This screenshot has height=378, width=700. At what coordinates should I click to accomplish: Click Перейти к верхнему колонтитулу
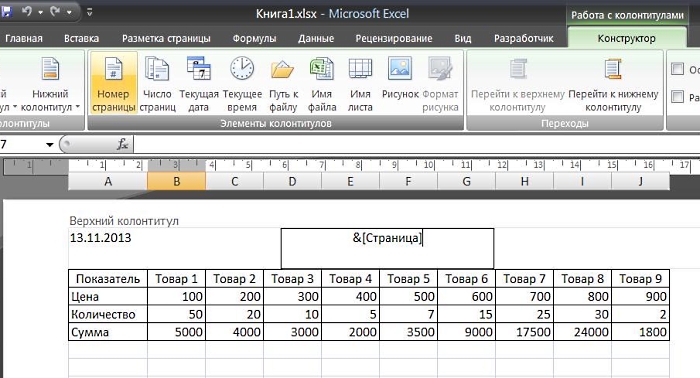coord(518,83)
